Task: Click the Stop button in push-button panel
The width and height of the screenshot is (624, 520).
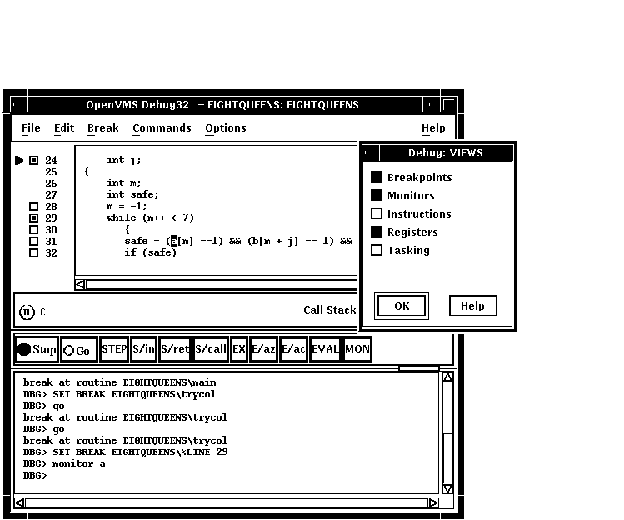Action: [x=36, y=351]
